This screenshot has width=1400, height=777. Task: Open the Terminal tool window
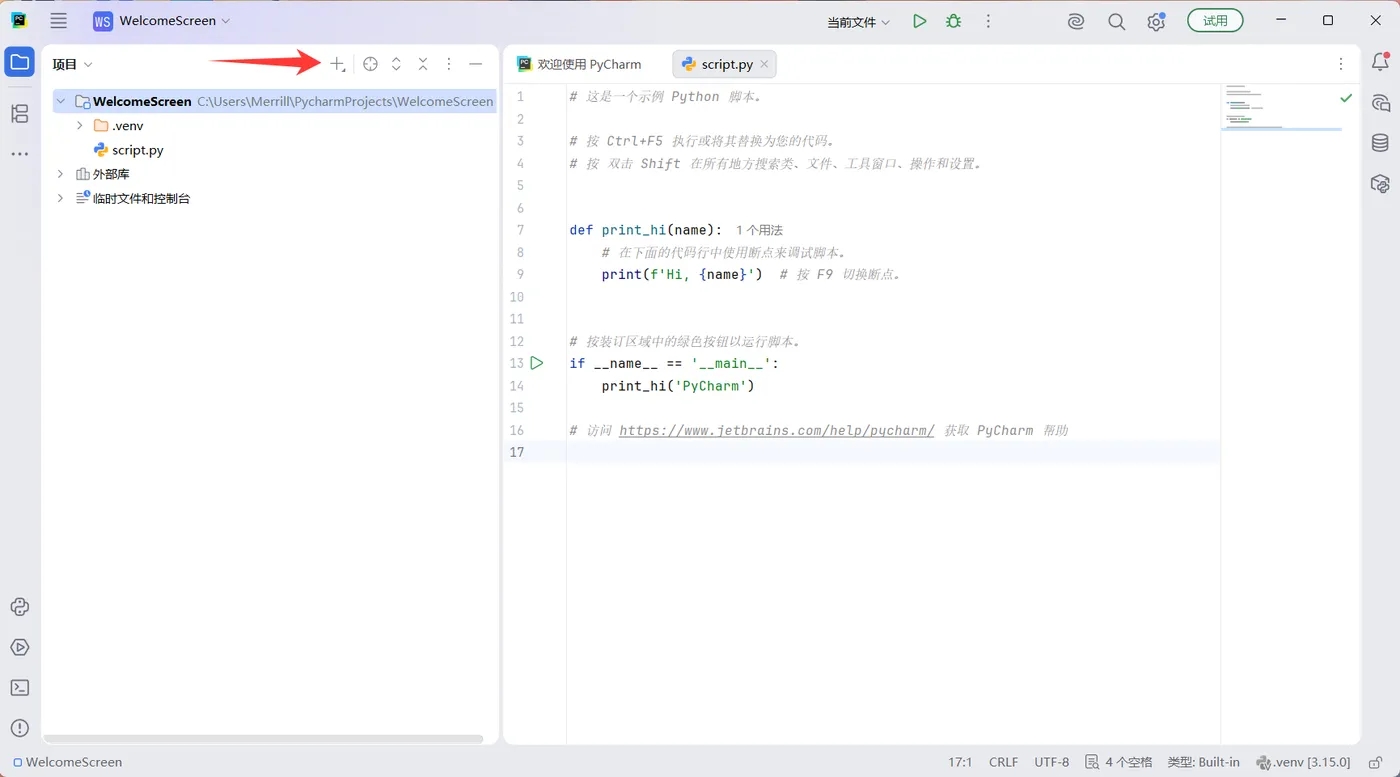point(20,688)
